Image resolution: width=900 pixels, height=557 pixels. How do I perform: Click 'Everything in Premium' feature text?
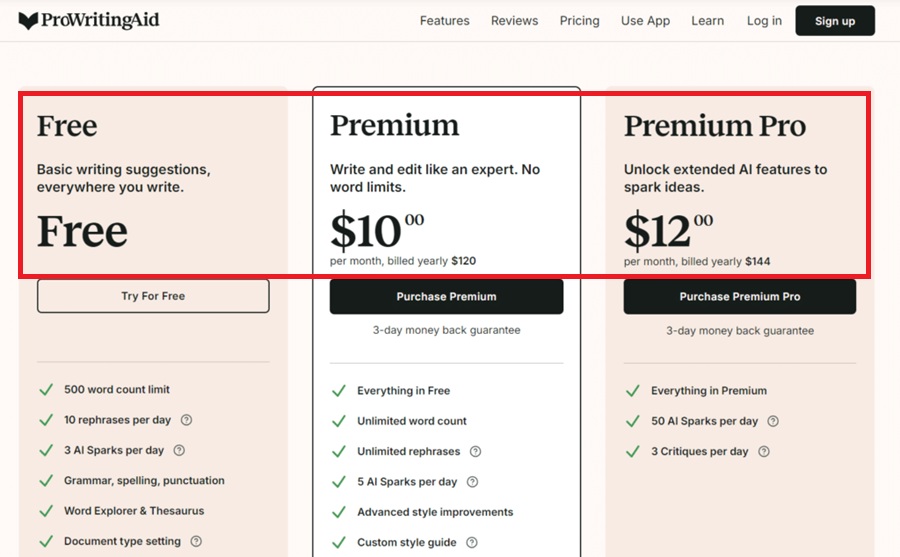pos(709,390)
